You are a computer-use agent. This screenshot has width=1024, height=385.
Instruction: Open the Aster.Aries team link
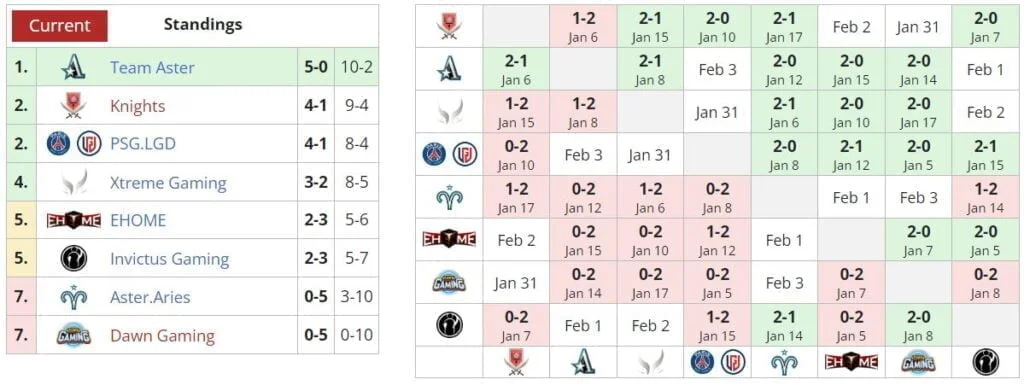pyautogui.click(x=150, y=297)
